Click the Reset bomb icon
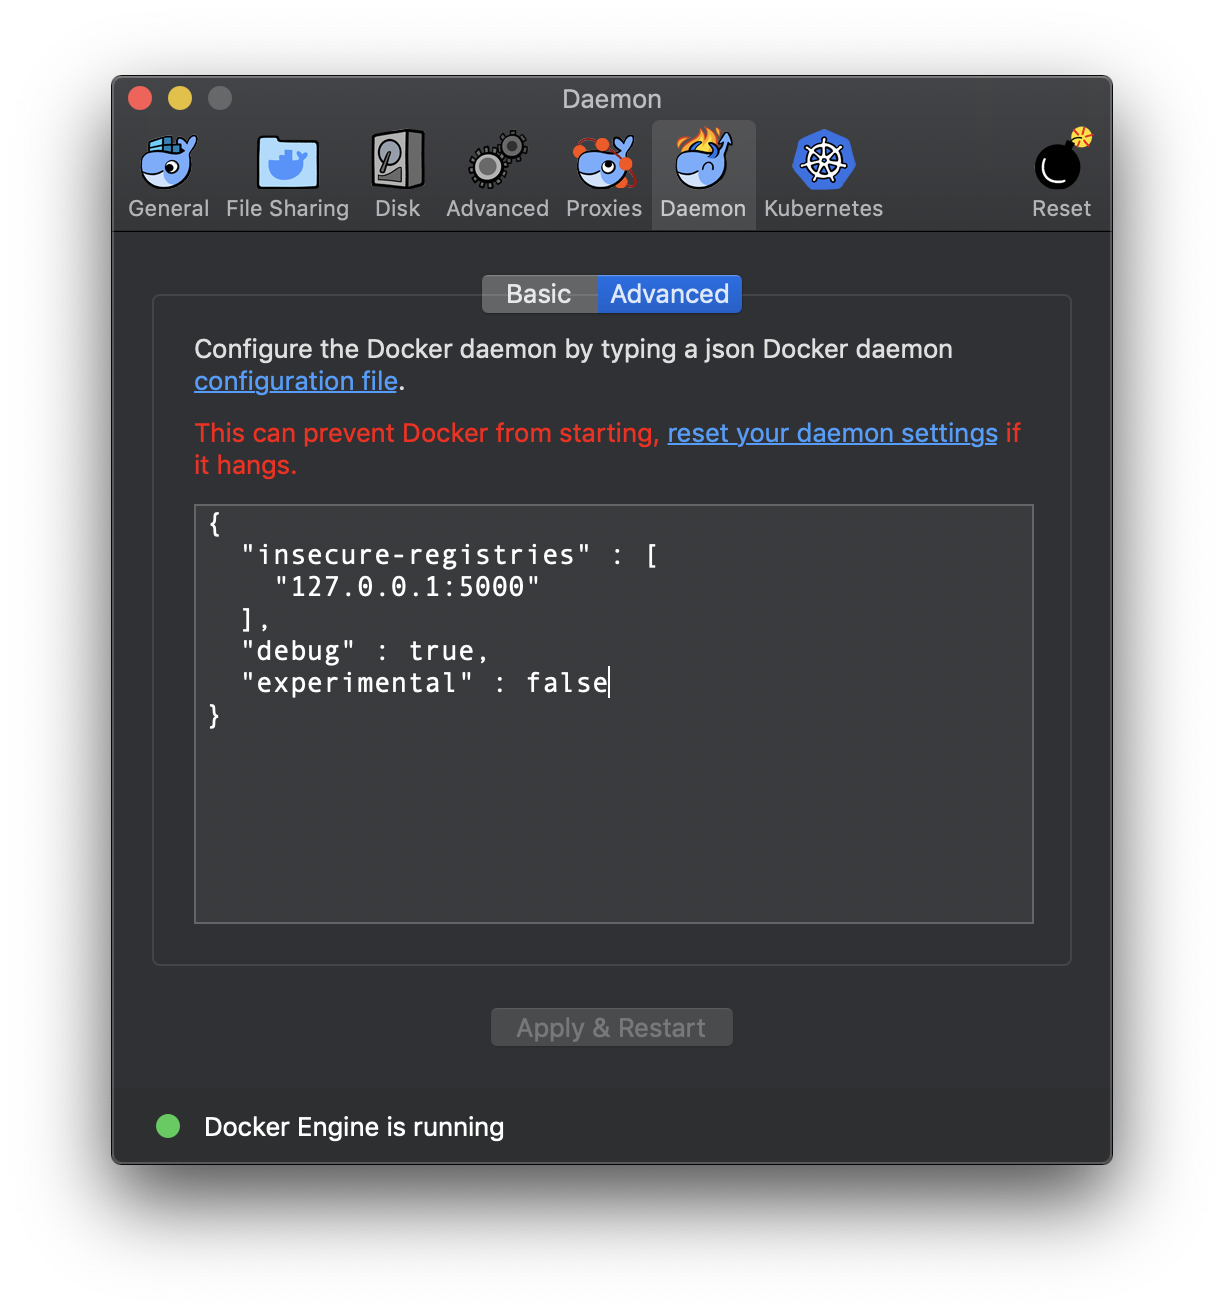This screenshot has width=1224, height=1312. tap(1062, 160)
